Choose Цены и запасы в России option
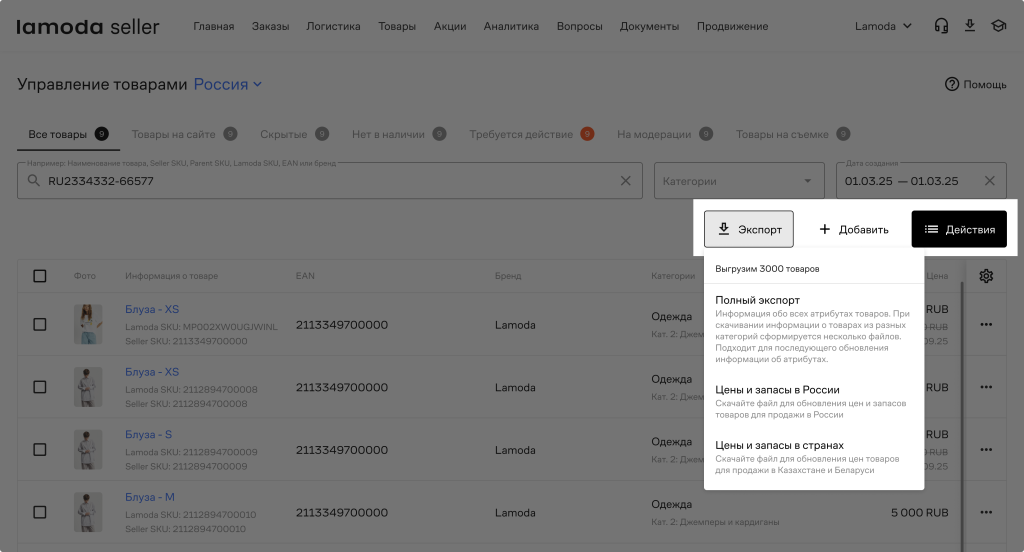1024x552 pixels. point(813,401)
